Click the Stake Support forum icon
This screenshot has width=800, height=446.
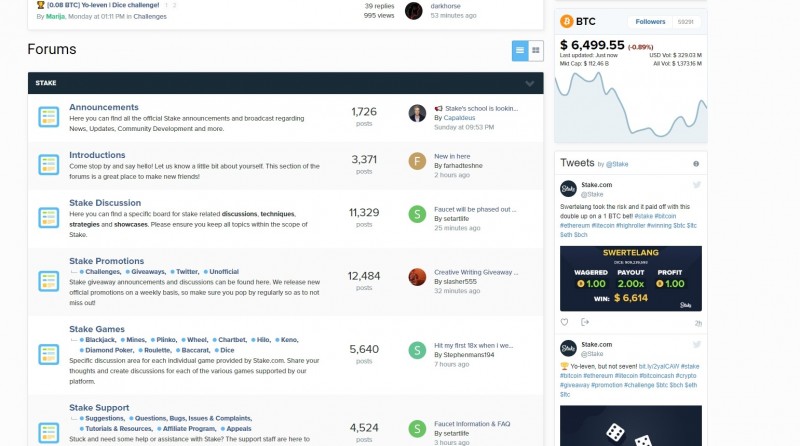(48, 433)
